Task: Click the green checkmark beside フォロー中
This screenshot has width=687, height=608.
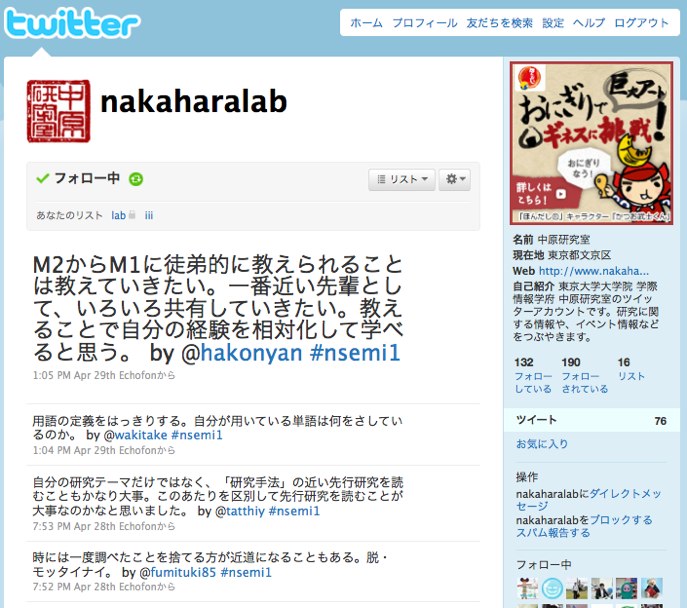Action: pos(42,178)
